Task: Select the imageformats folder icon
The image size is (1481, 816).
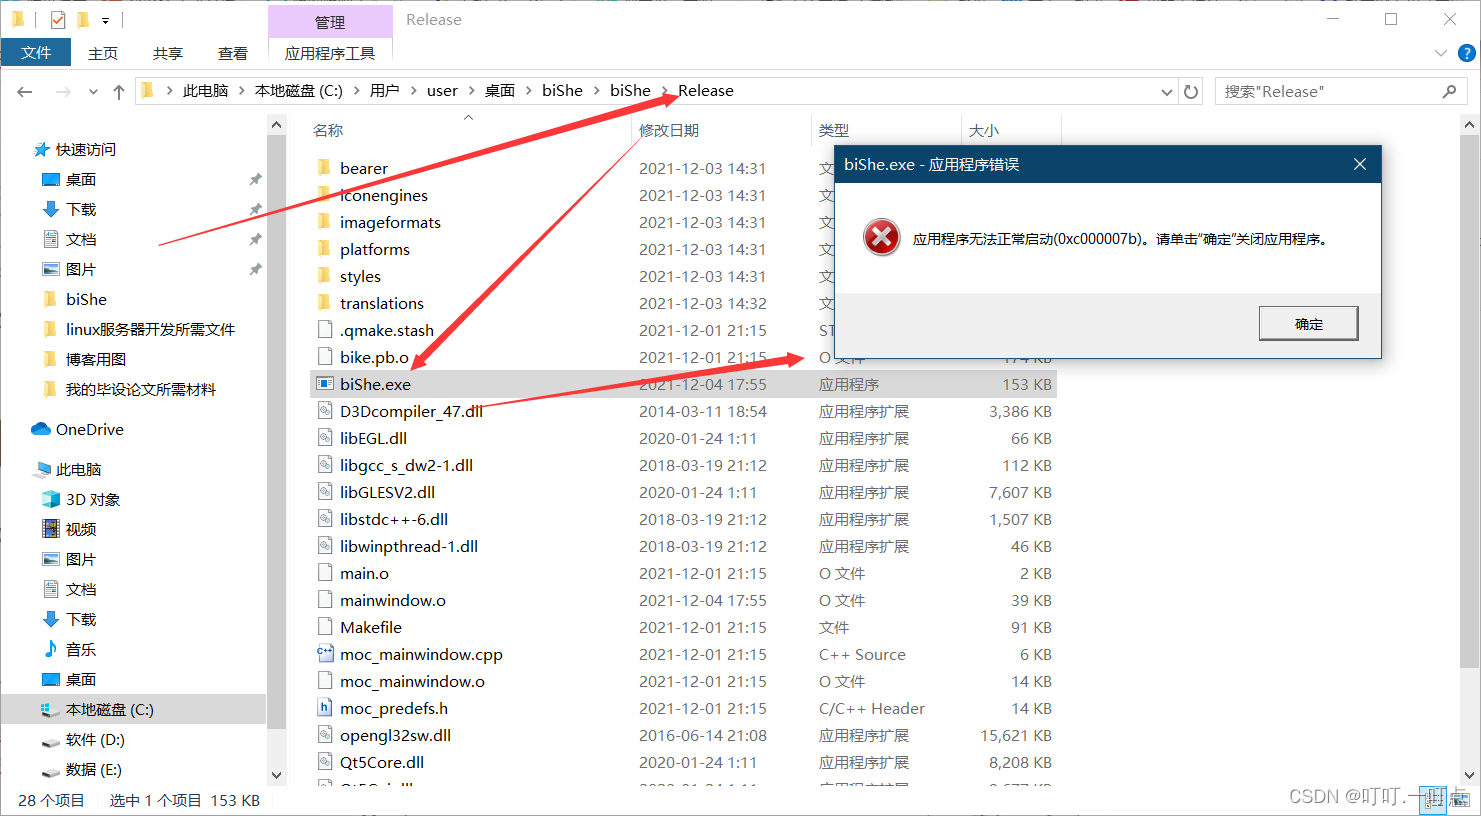Action: pos(324,222)
